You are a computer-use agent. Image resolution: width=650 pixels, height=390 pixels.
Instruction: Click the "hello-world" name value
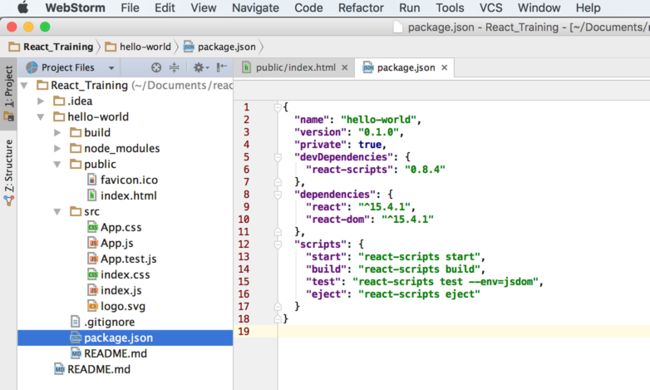coord(378,120)
